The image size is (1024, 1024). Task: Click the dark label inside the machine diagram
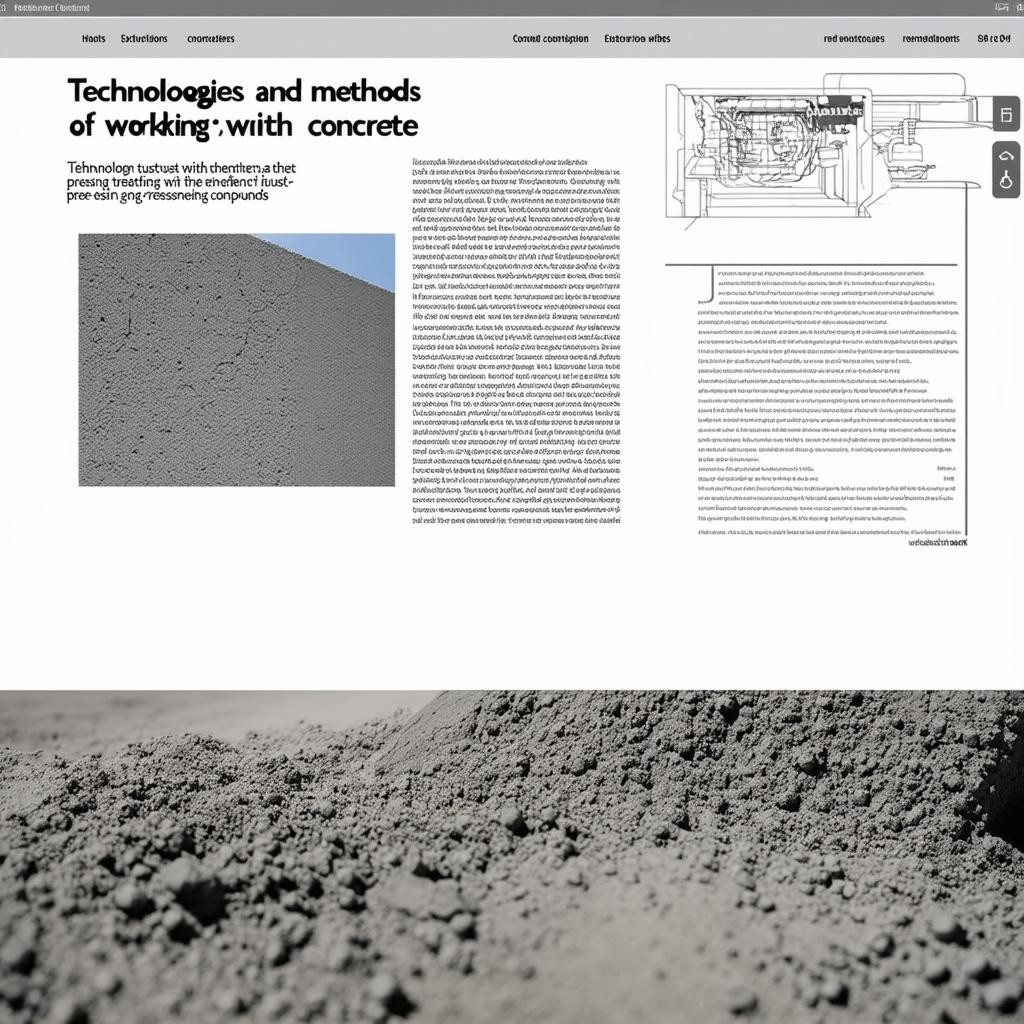(x=842, y=114)
